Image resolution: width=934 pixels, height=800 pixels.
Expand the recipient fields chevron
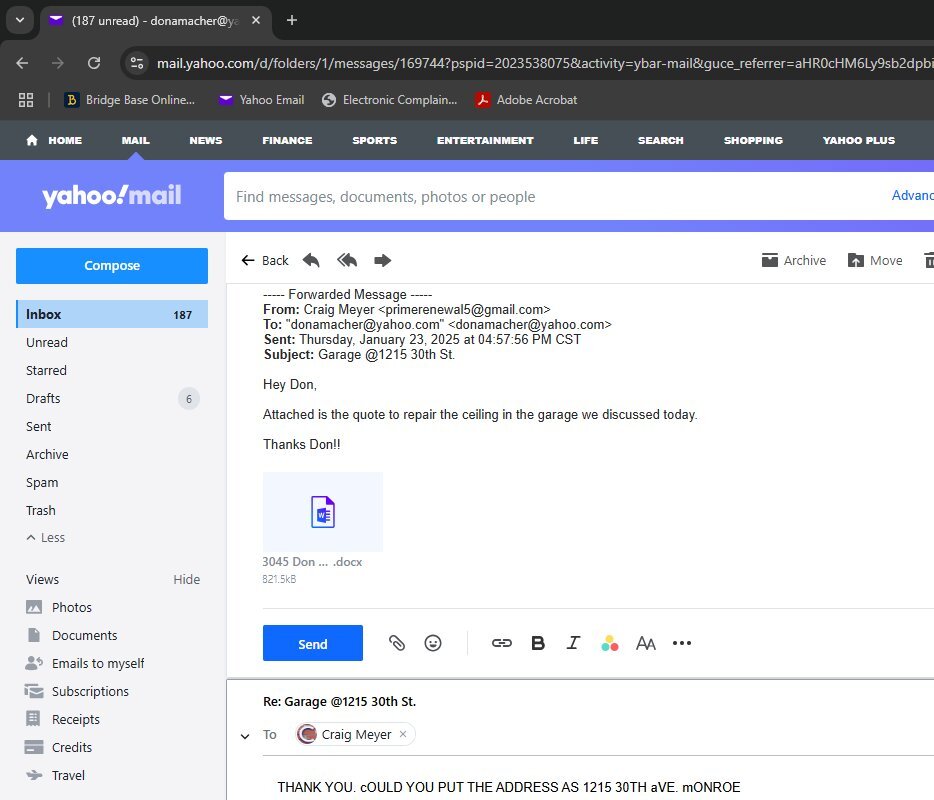click(245, 736)
